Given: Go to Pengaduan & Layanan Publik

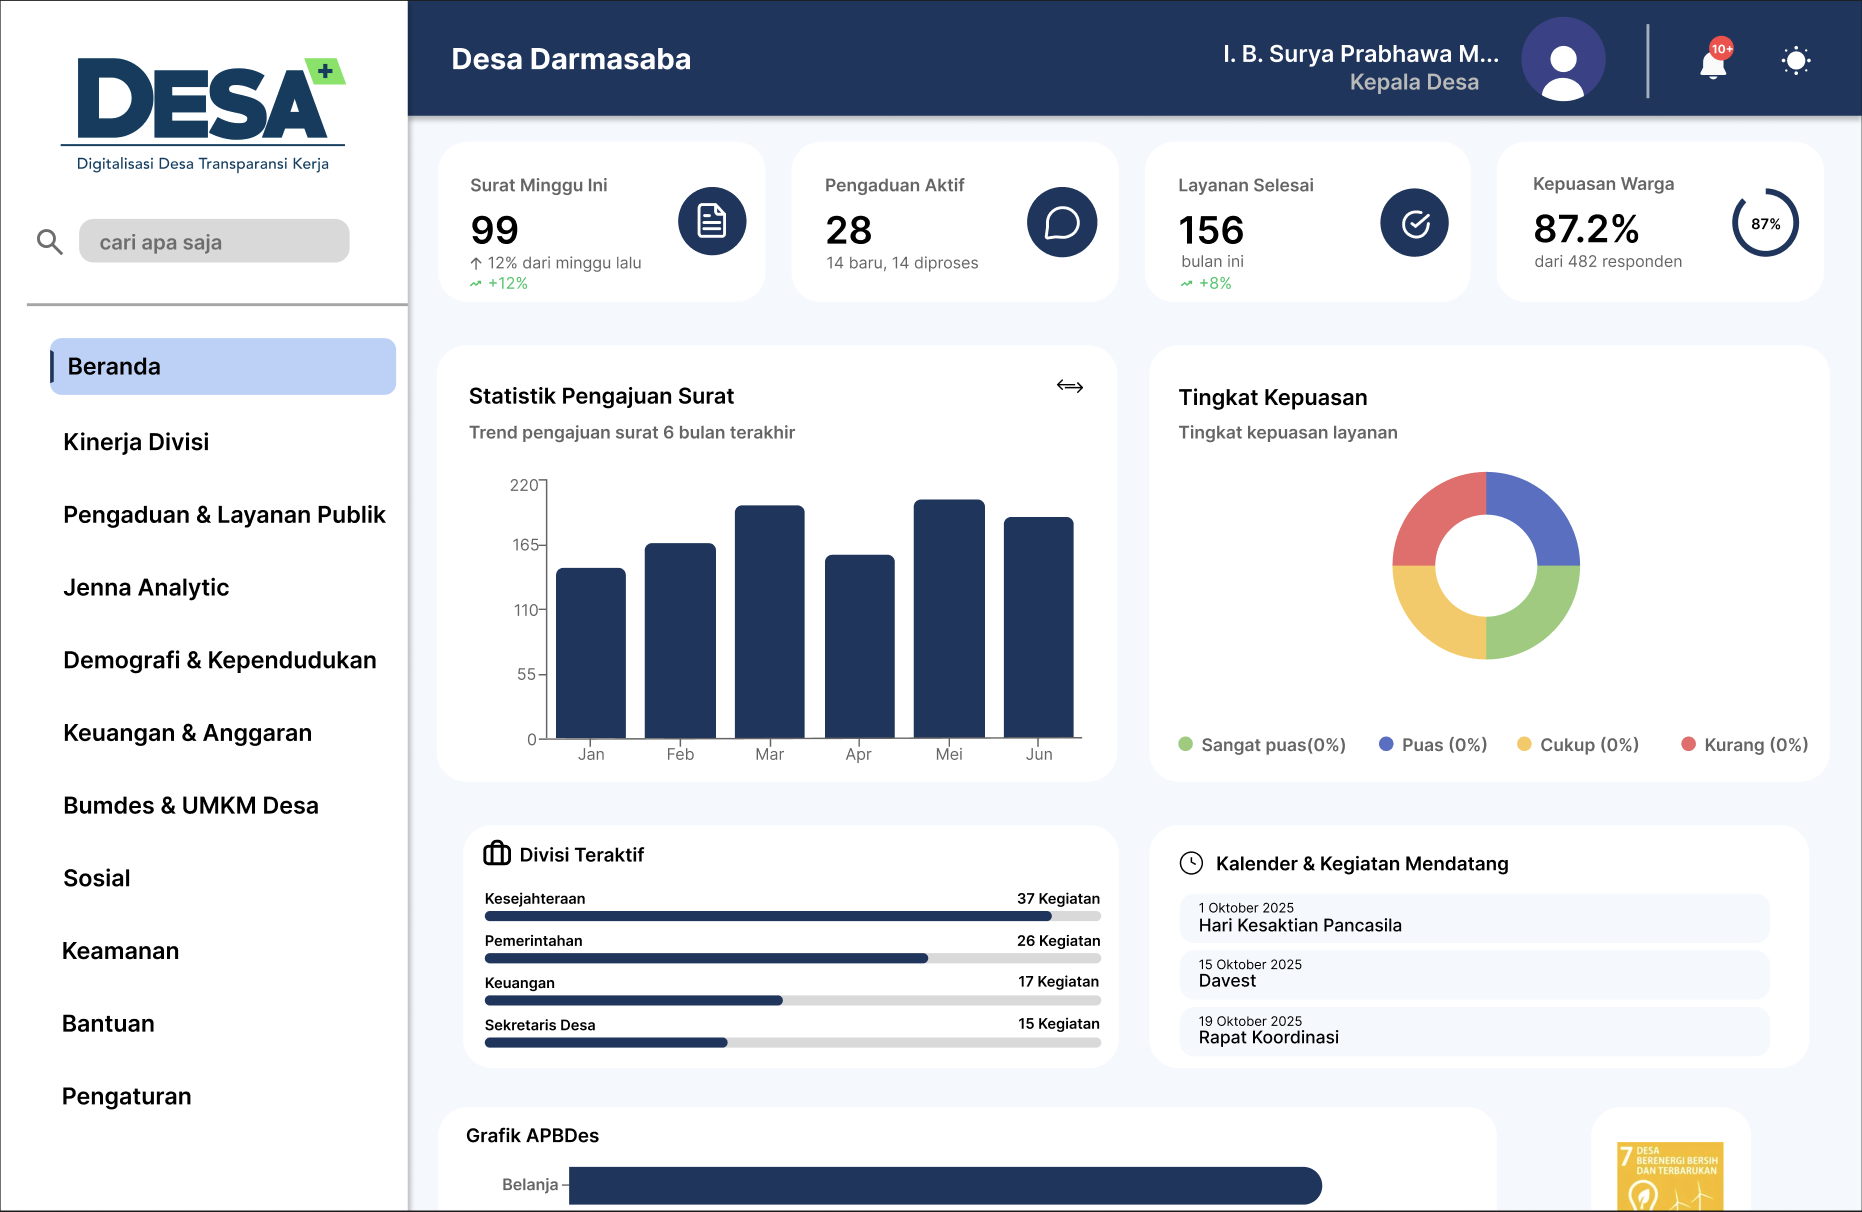Looking at the screenshot, I should pyautogui.click(x=224, y=515).
